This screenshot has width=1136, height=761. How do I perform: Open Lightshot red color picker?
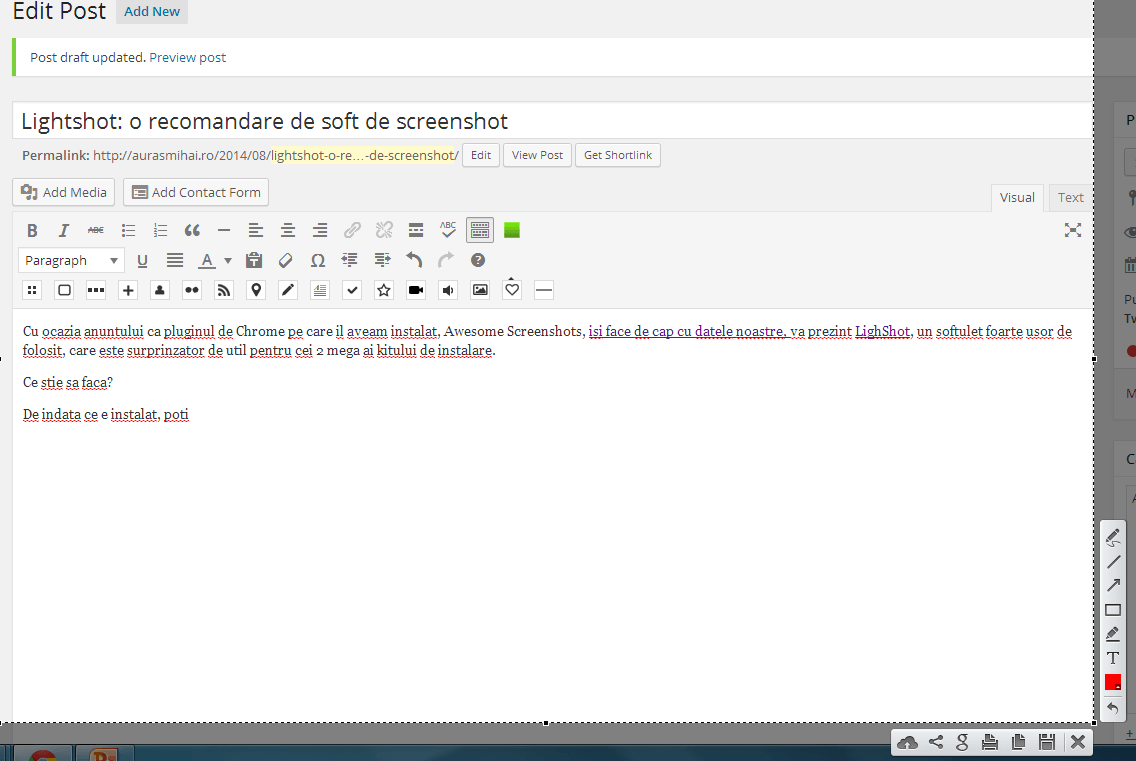point(1113,682)
